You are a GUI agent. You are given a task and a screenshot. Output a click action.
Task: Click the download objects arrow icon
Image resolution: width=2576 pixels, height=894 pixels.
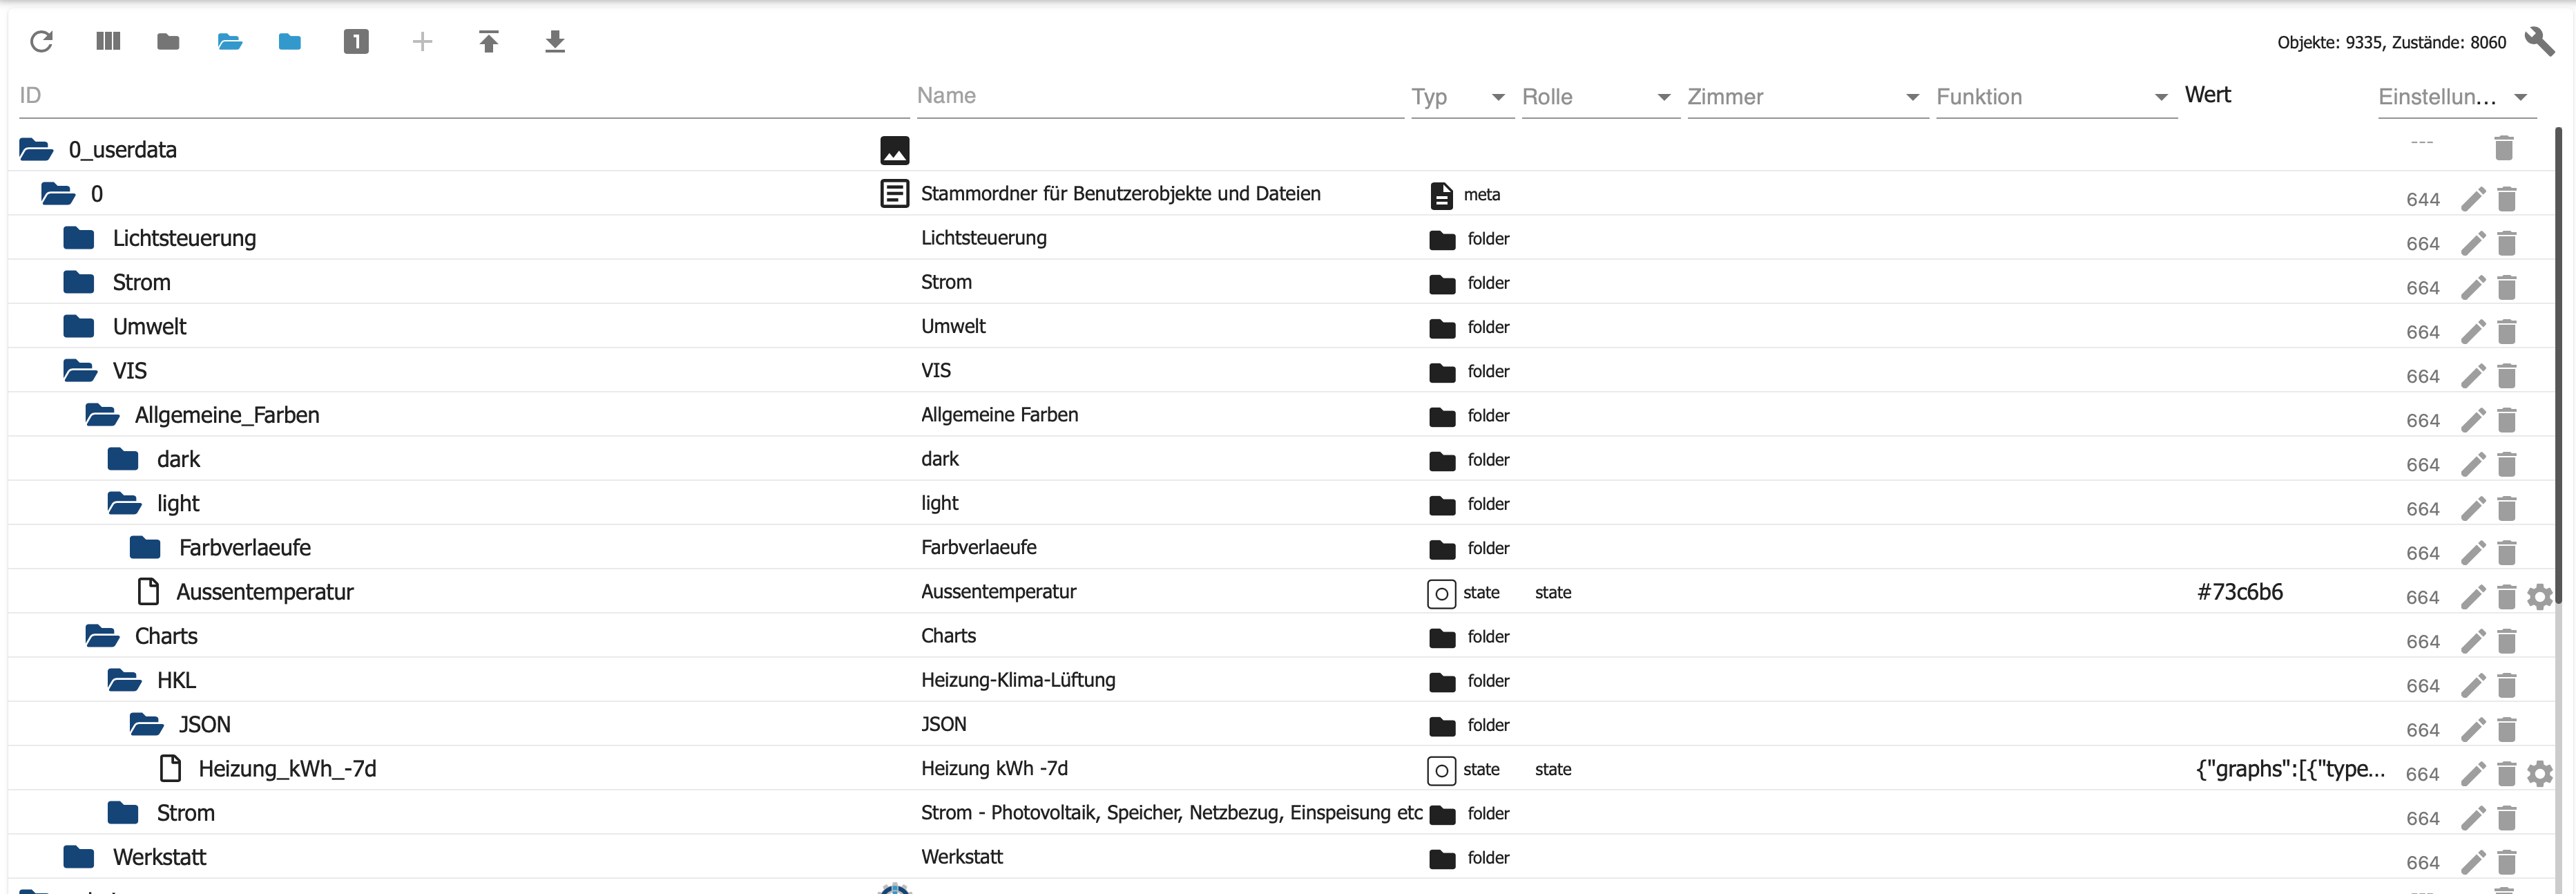click(555, 41)
